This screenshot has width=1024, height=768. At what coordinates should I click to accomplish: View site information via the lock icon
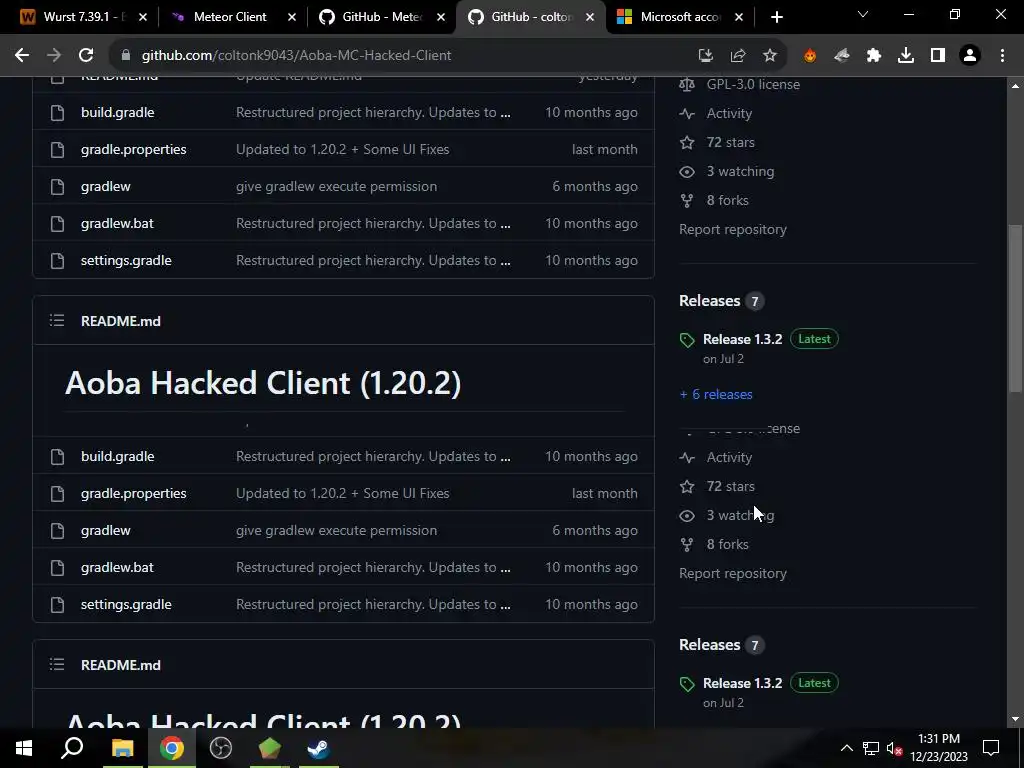[x=125, y=56]
